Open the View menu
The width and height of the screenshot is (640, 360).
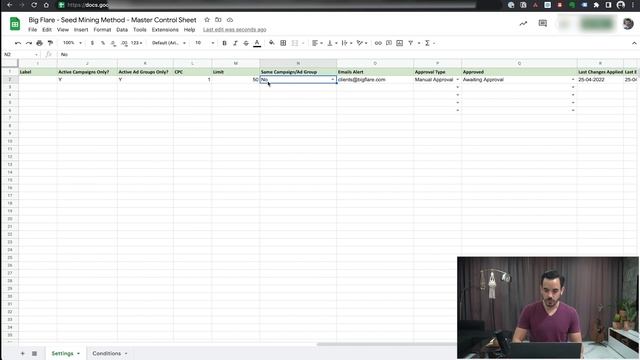(63, 30)
